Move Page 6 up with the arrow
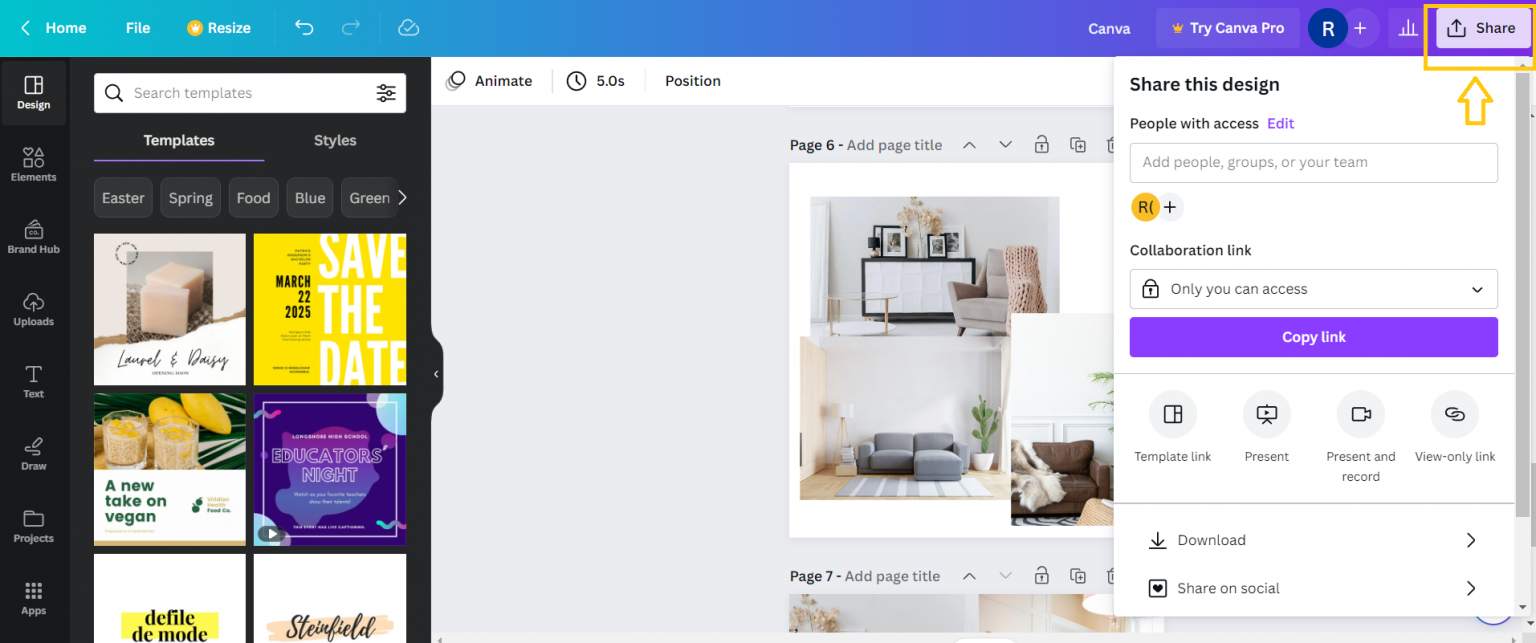The width and height of the screenshot is (1536, 643). (969, 145)
